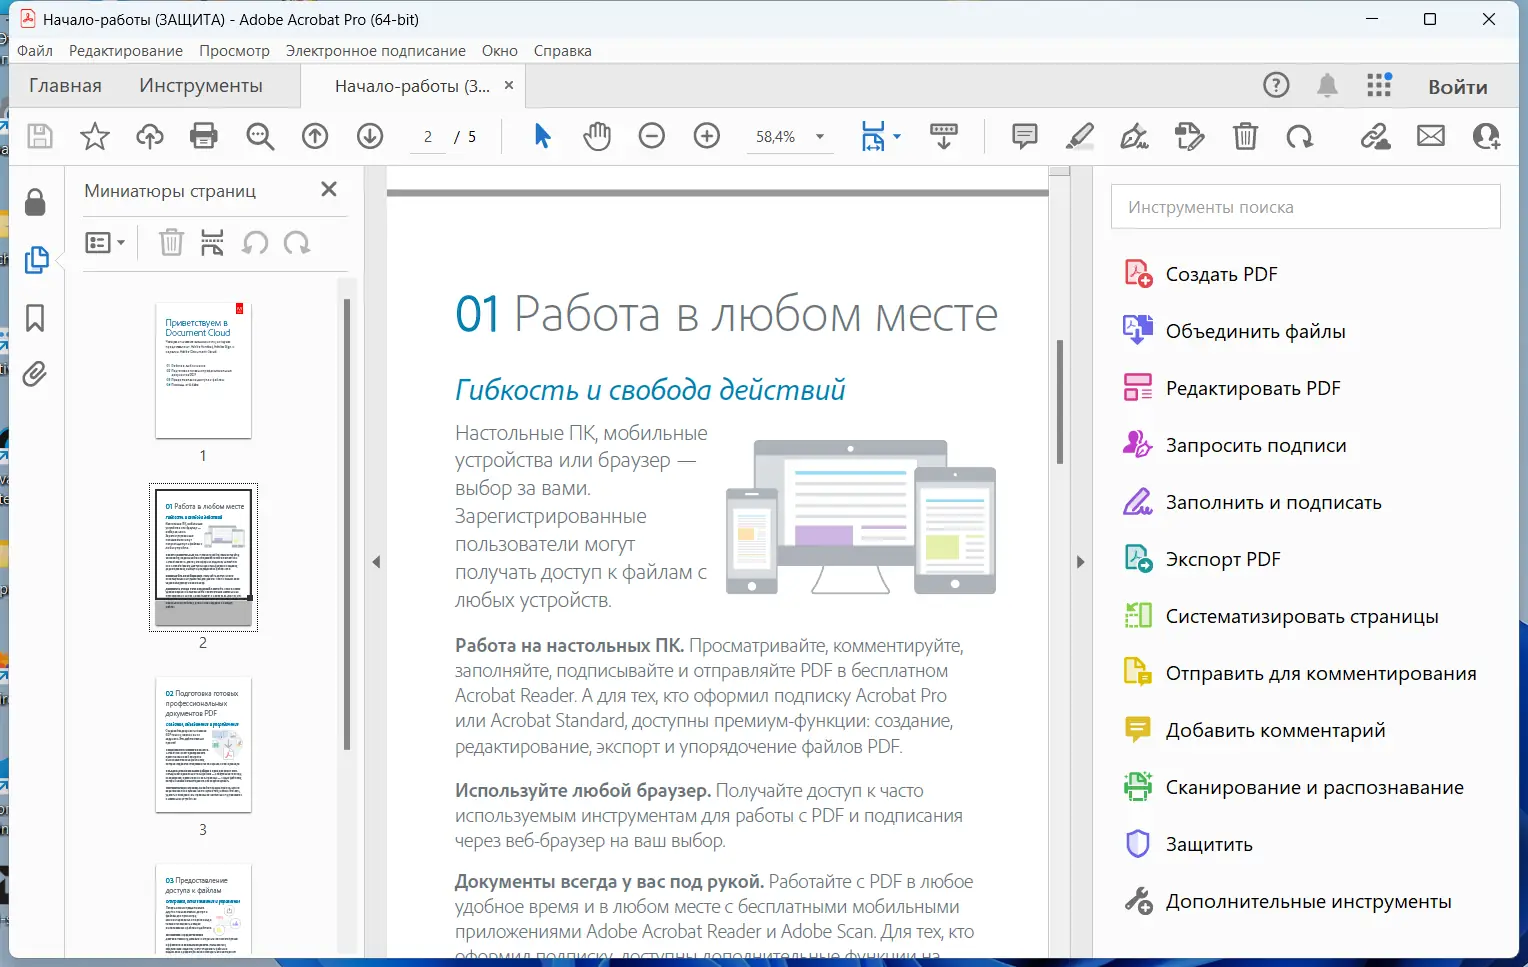Go to previous page with up arrow icon
This screenshot has width=1528, height=967.
pyautogui.click(x=315, y=136)
